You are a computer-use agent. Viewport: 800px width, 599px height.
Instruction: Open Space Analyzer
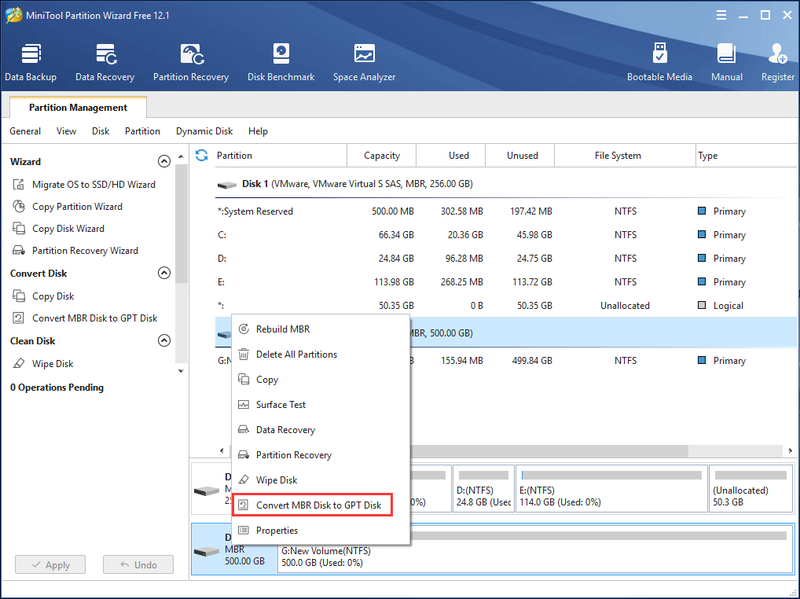tap(364, 62)
